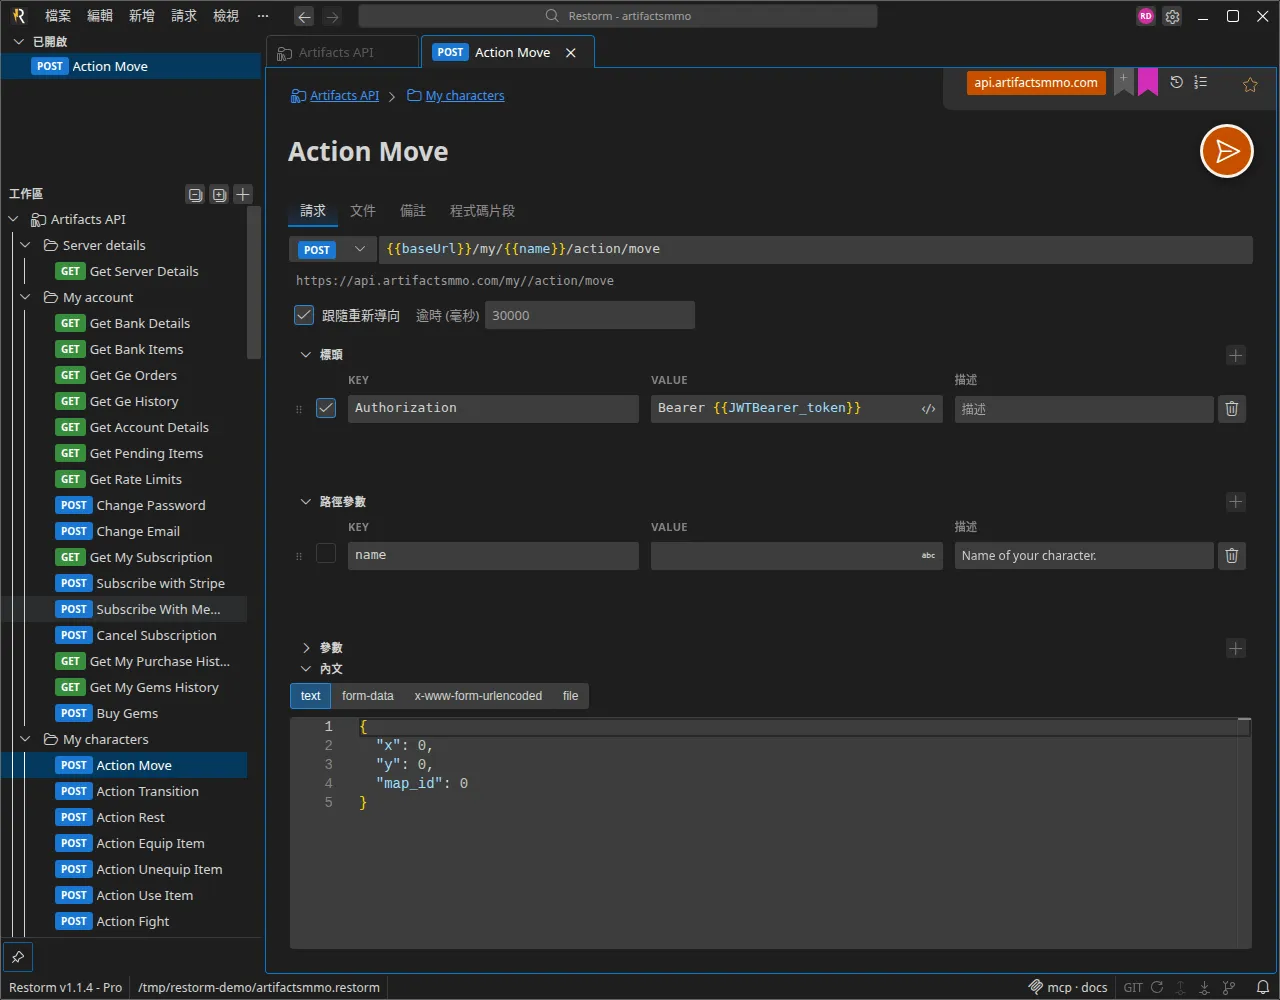
Task: Collapse the My account folder
Action: [x=27, y=297]
